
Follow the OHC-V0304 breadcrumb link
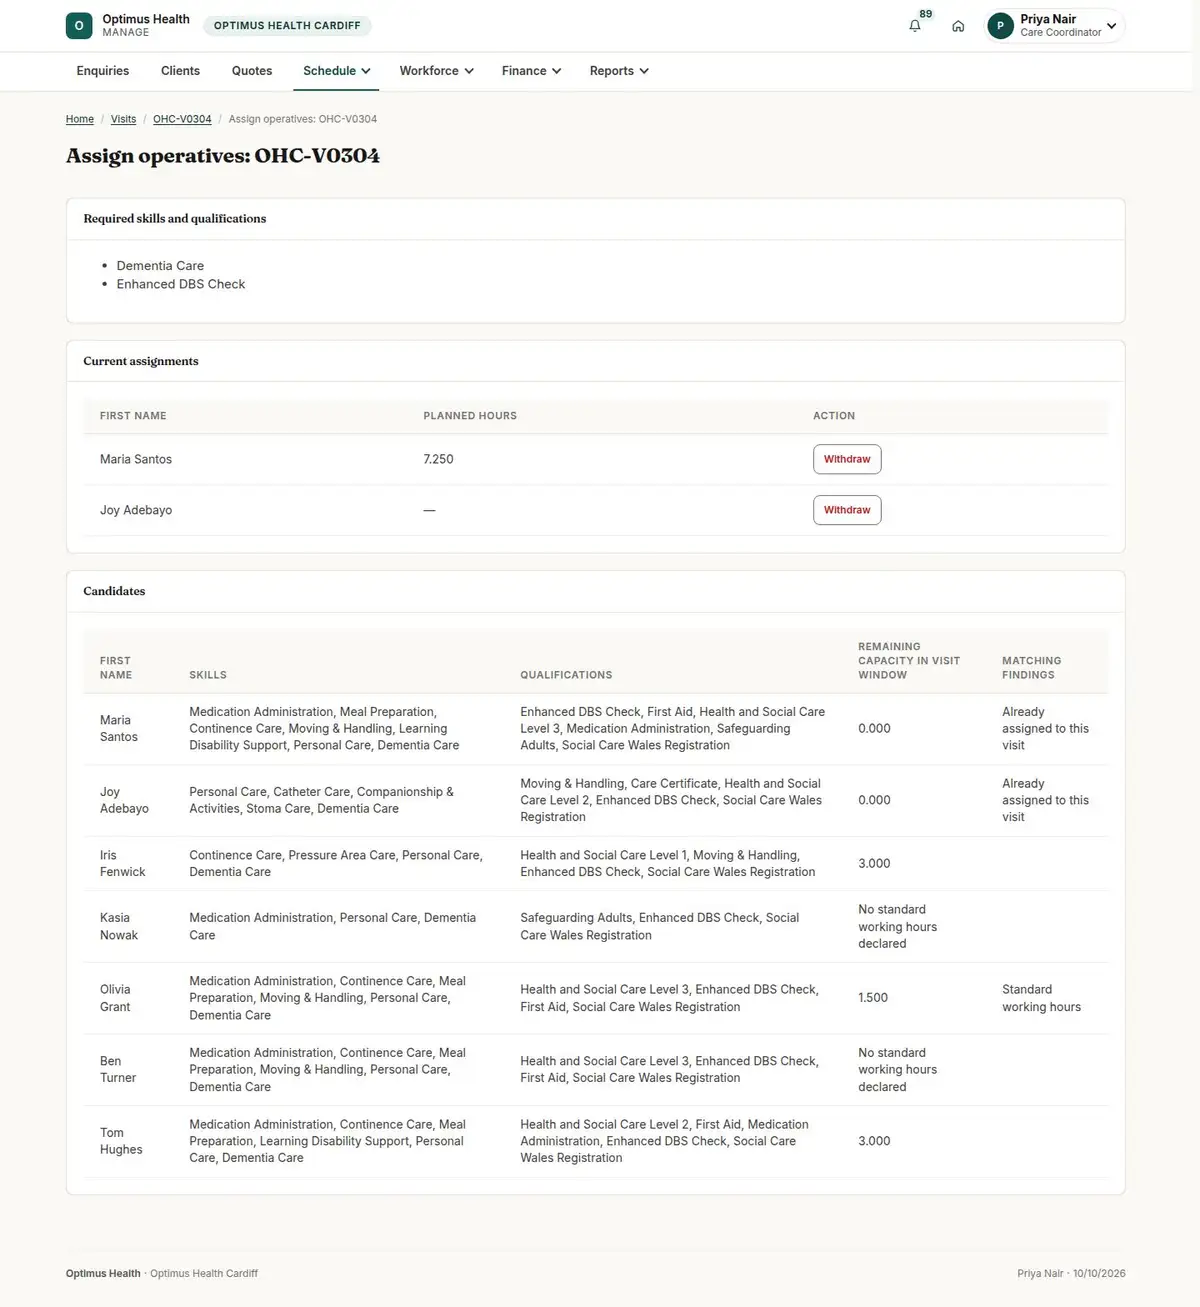[182, 119]
